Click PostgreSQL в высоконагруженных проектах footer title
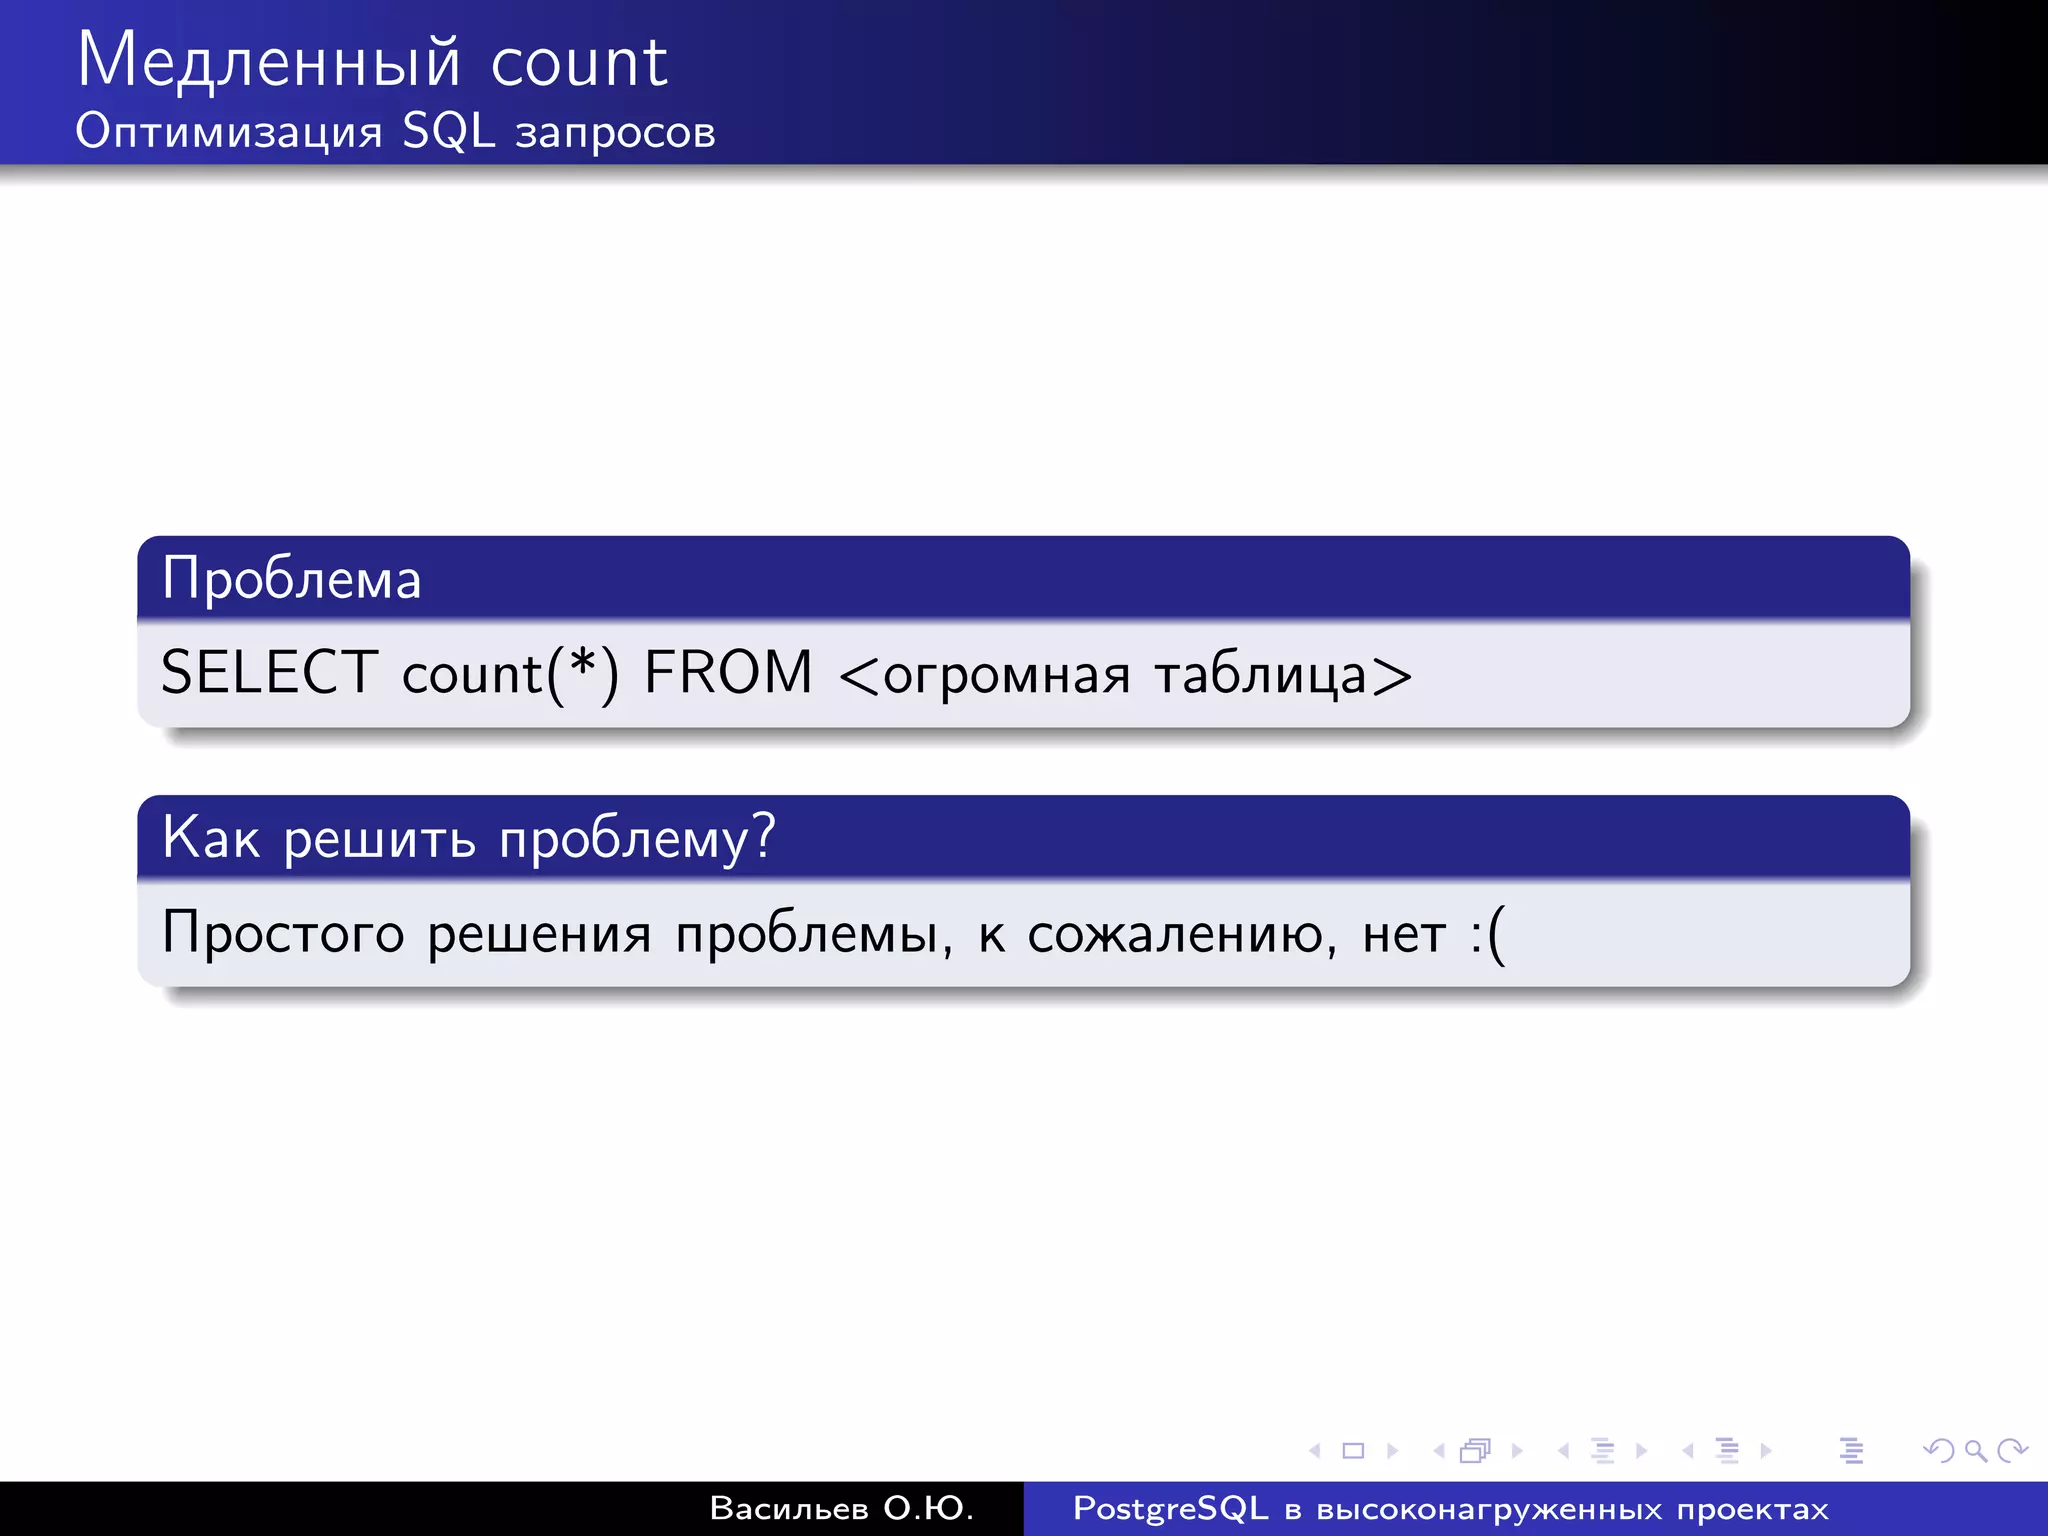2048x1536 pixels. click(x=1451, y=1509)
